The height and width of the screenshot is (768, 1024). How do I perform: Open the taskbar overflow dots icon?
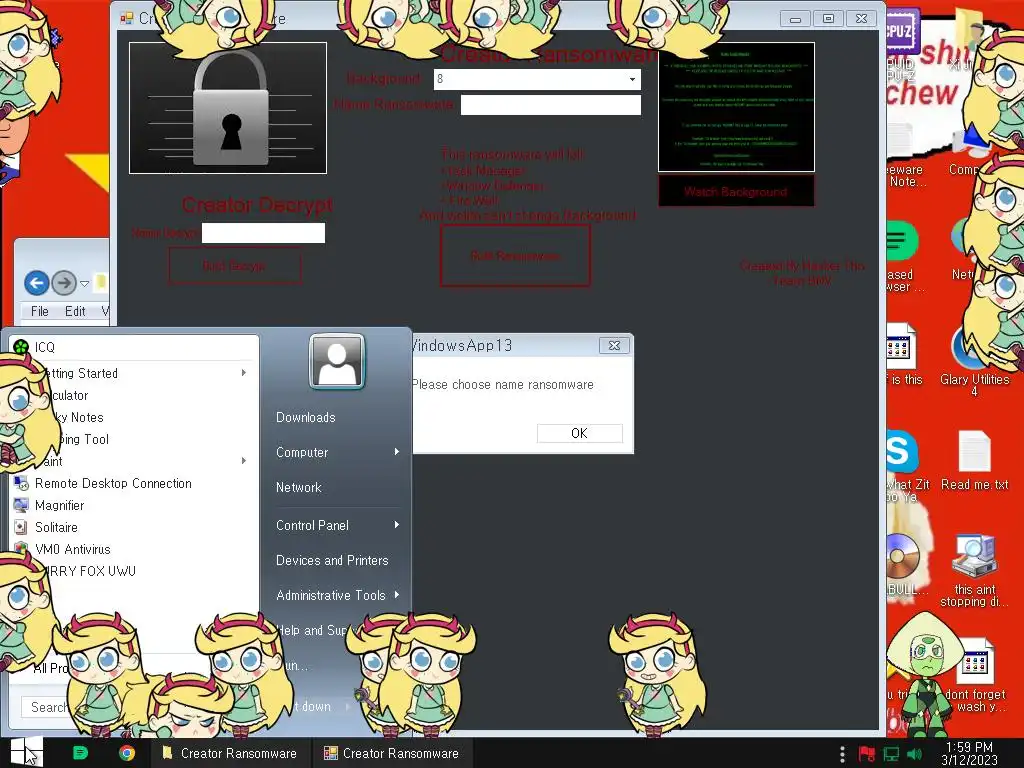(x=842, y=754)
